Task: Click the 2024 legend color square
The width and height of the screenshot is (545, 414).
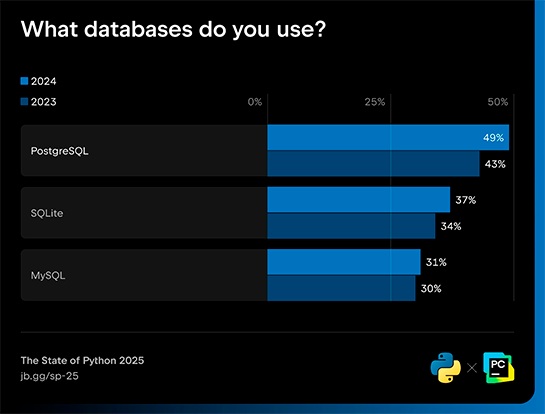Action: (x=24, y=81)
